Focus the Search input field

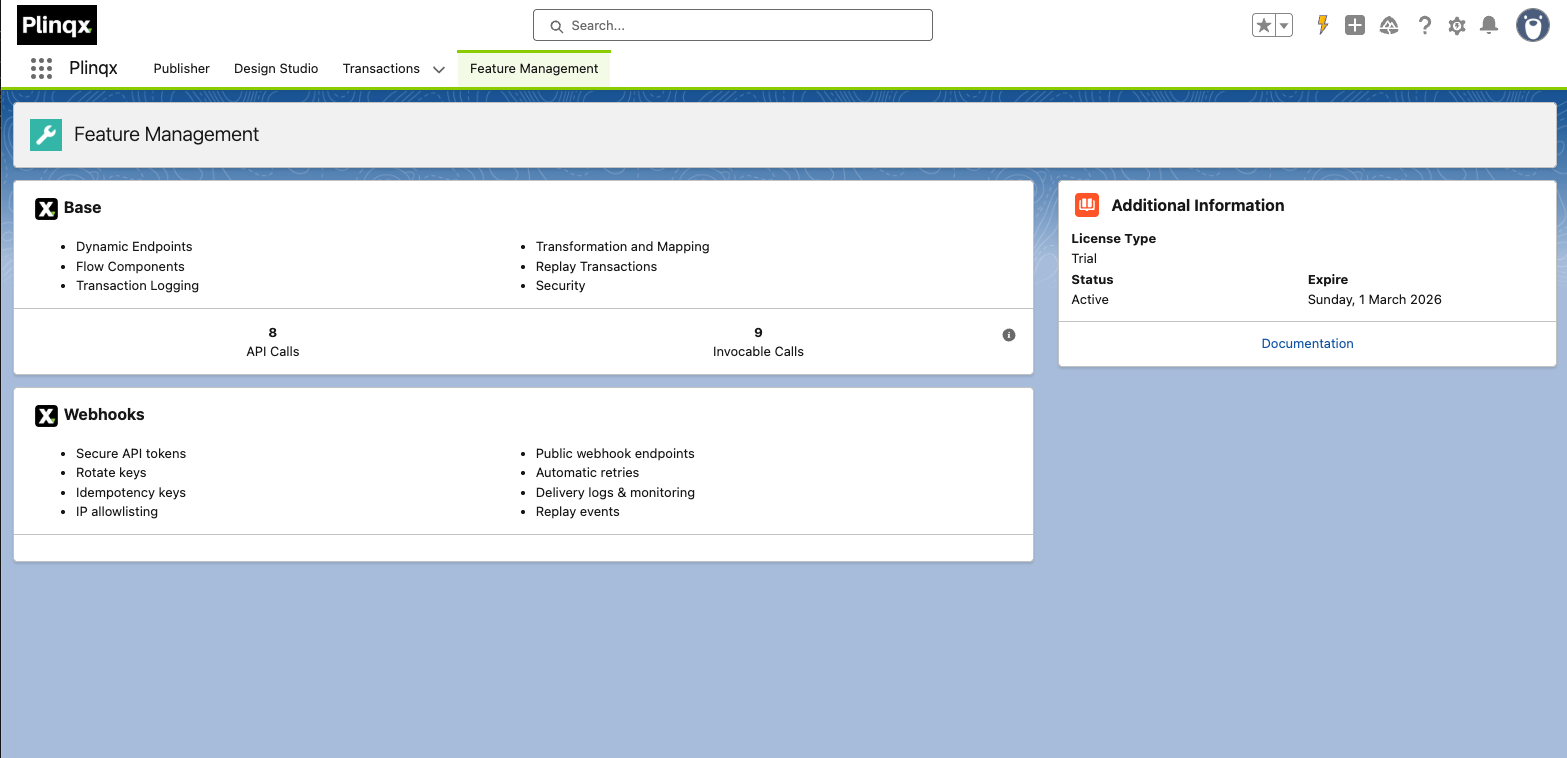click(733, 25)
